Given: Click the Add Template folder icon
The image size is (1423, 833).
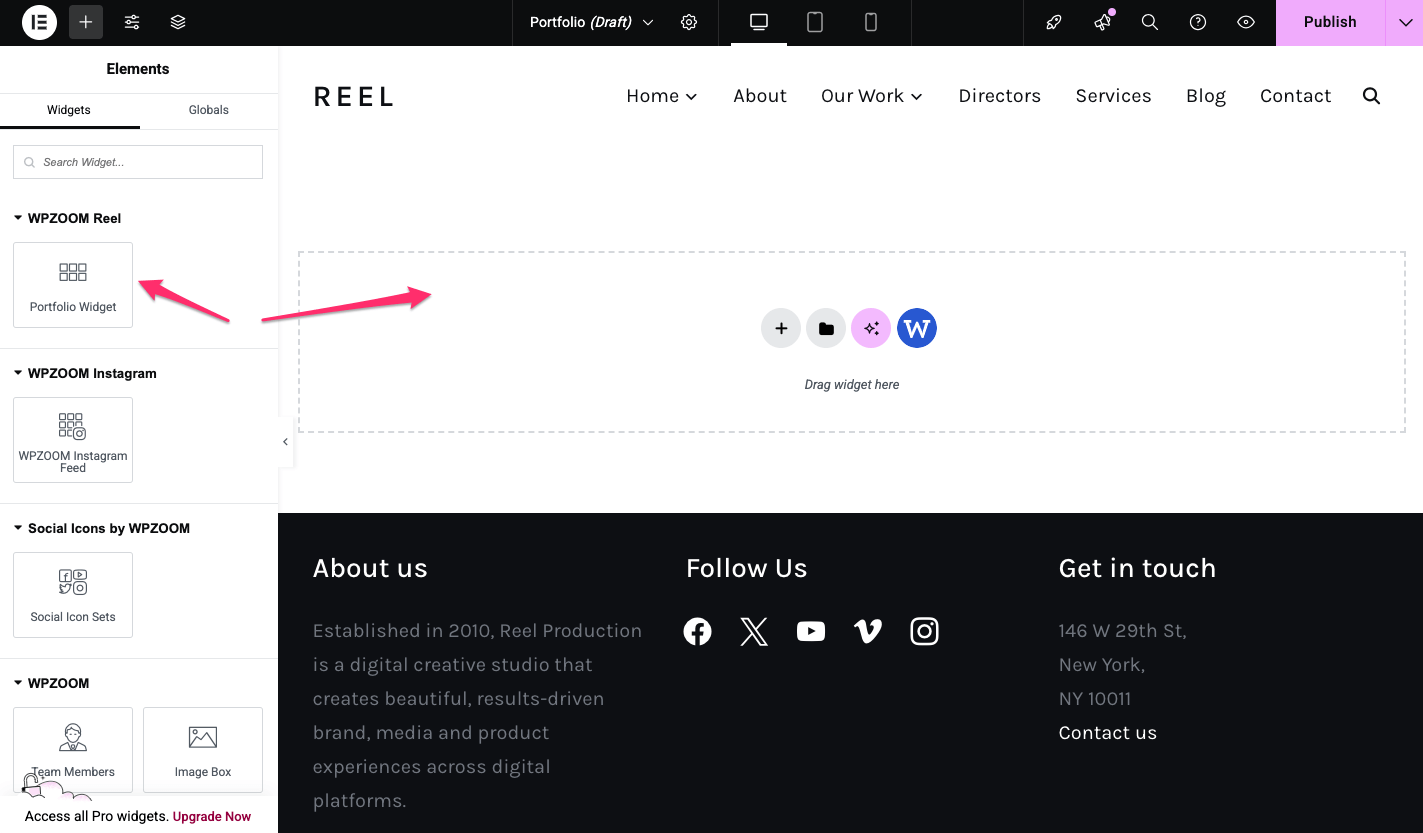Looking at the screenshot, I should pyautogui.click(x=826, y=328).
